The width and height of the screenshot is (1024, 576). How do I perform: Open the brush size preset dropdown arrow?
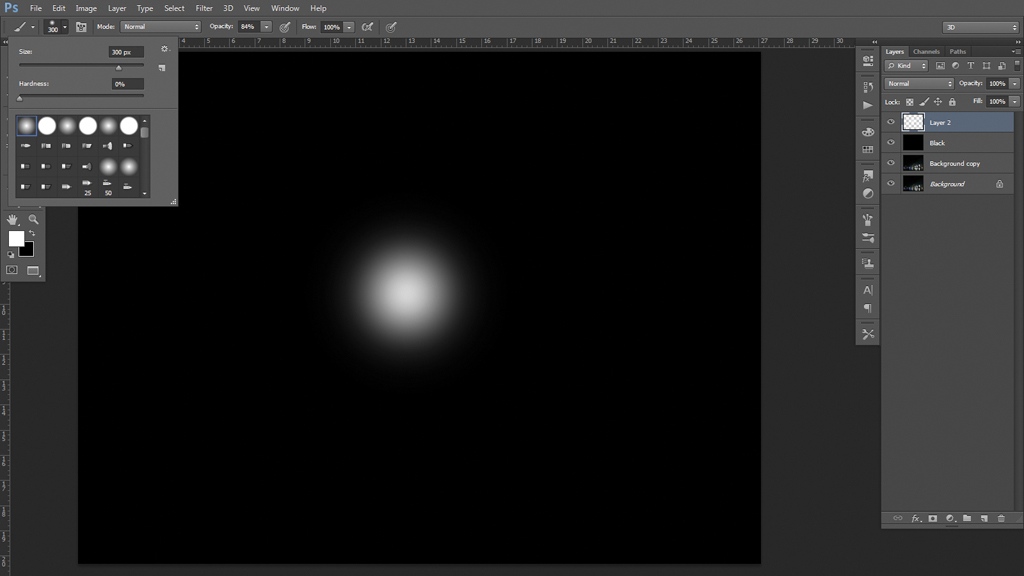[65, 27]
